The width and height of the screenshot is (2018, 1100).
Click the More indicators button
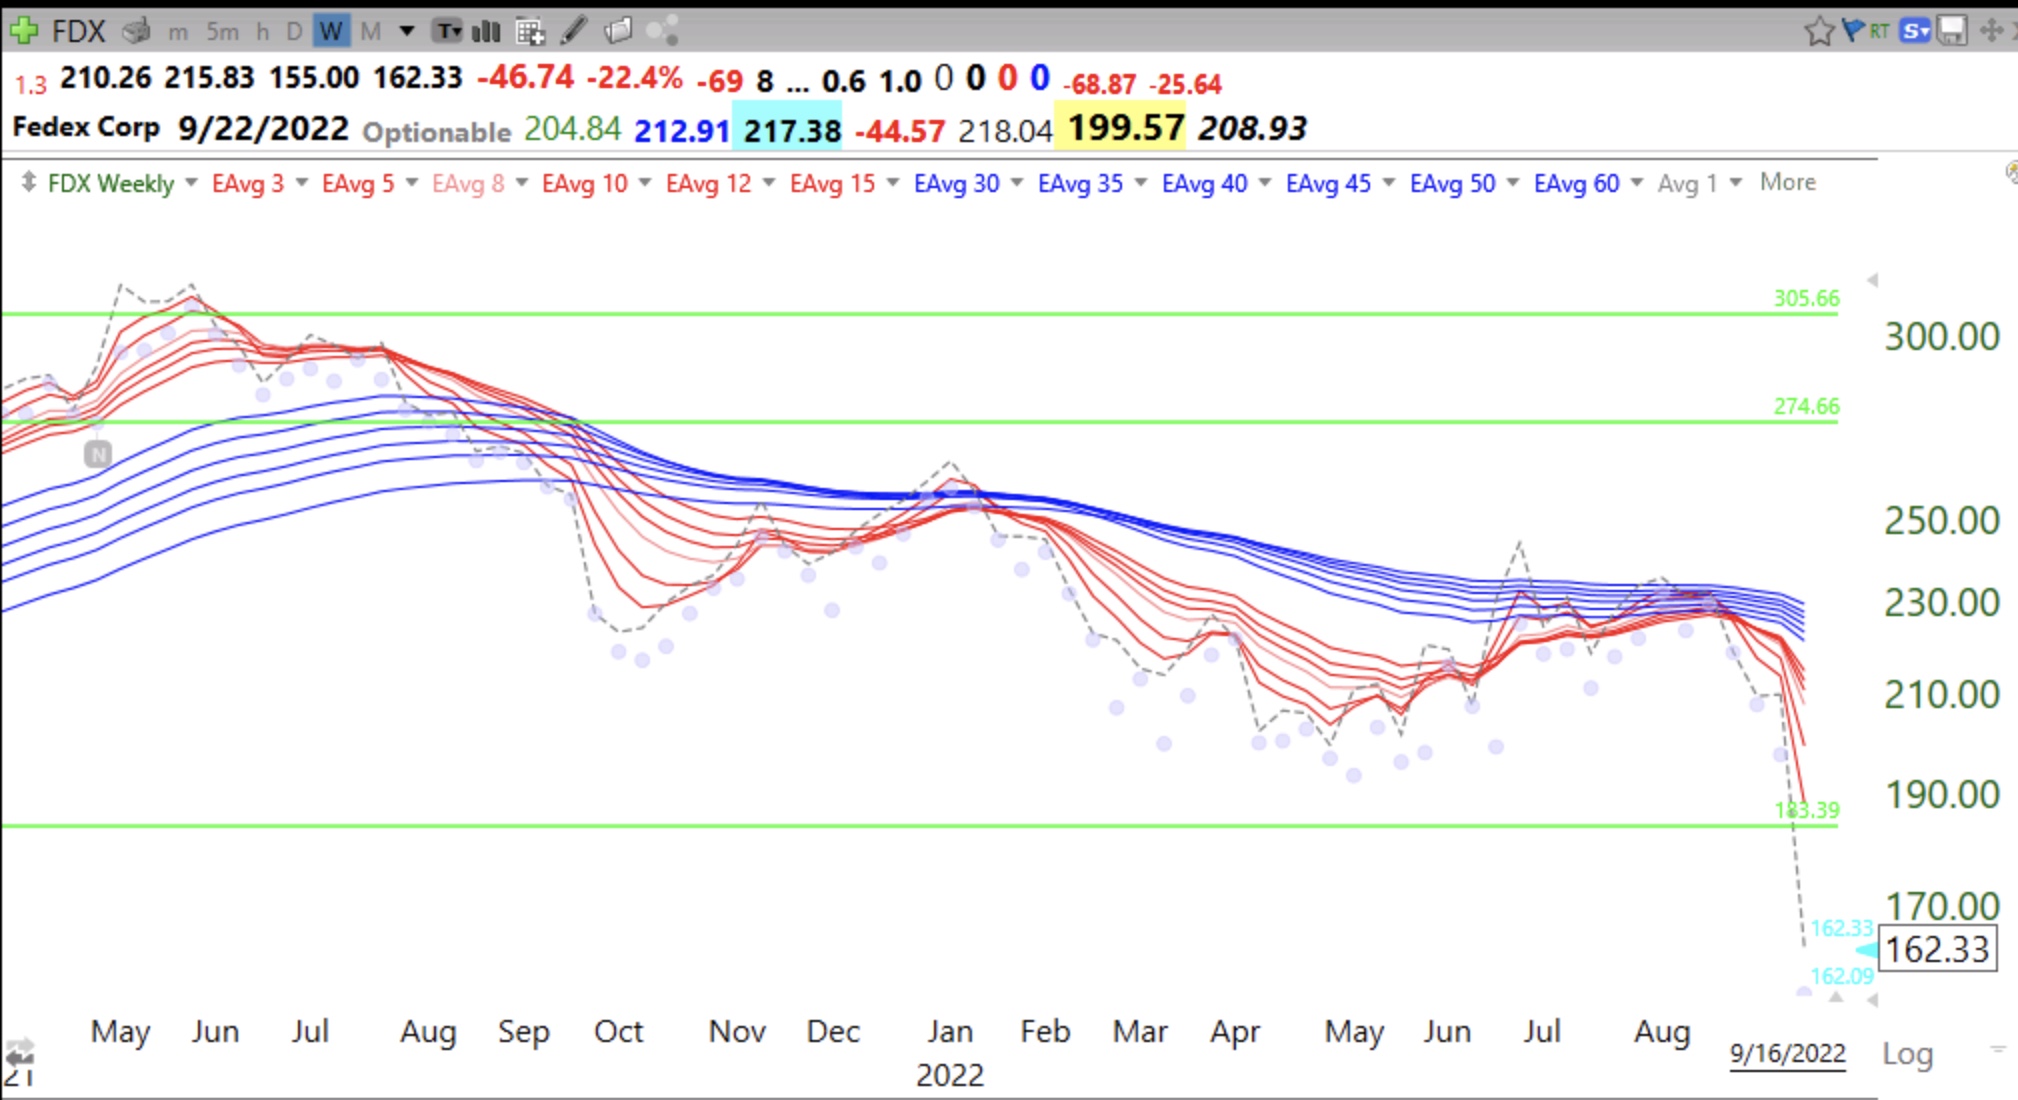point(1788,183)
